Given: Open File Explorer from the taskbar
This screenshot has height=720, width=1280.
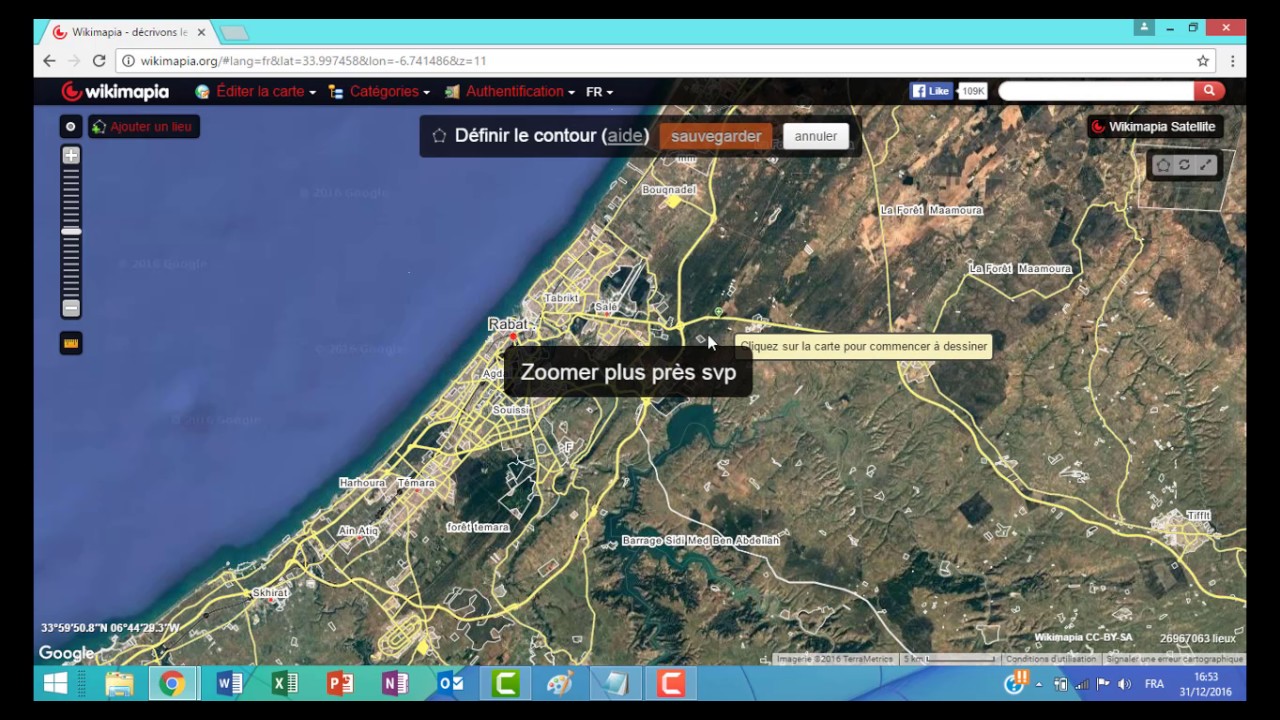Looking at the screenshot, I should click(119, 684).
